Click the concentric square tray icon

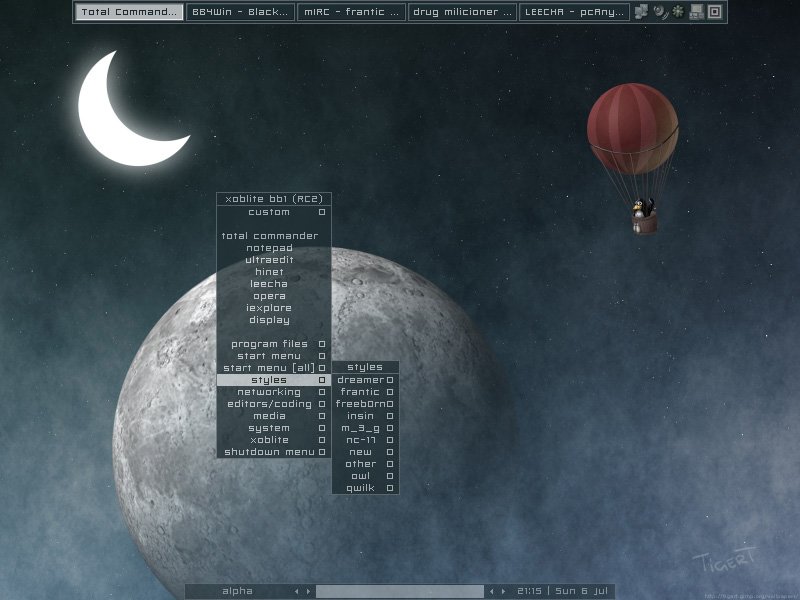pos(715,11)
